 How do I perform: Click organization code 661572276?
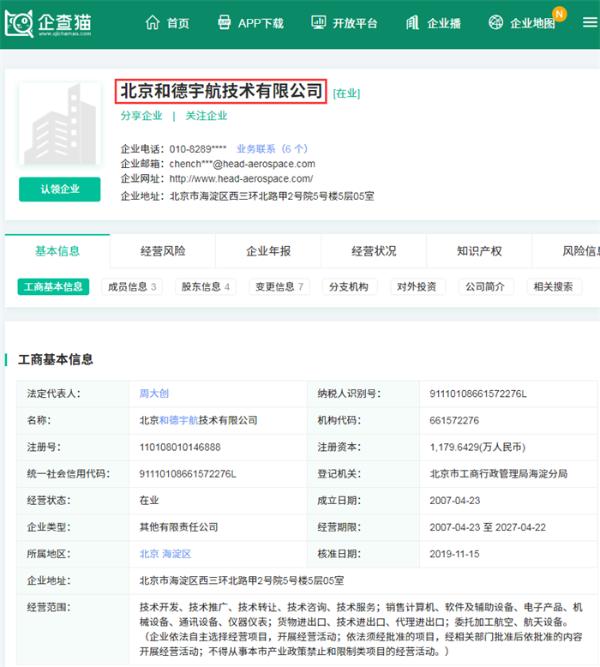(454, 421)
